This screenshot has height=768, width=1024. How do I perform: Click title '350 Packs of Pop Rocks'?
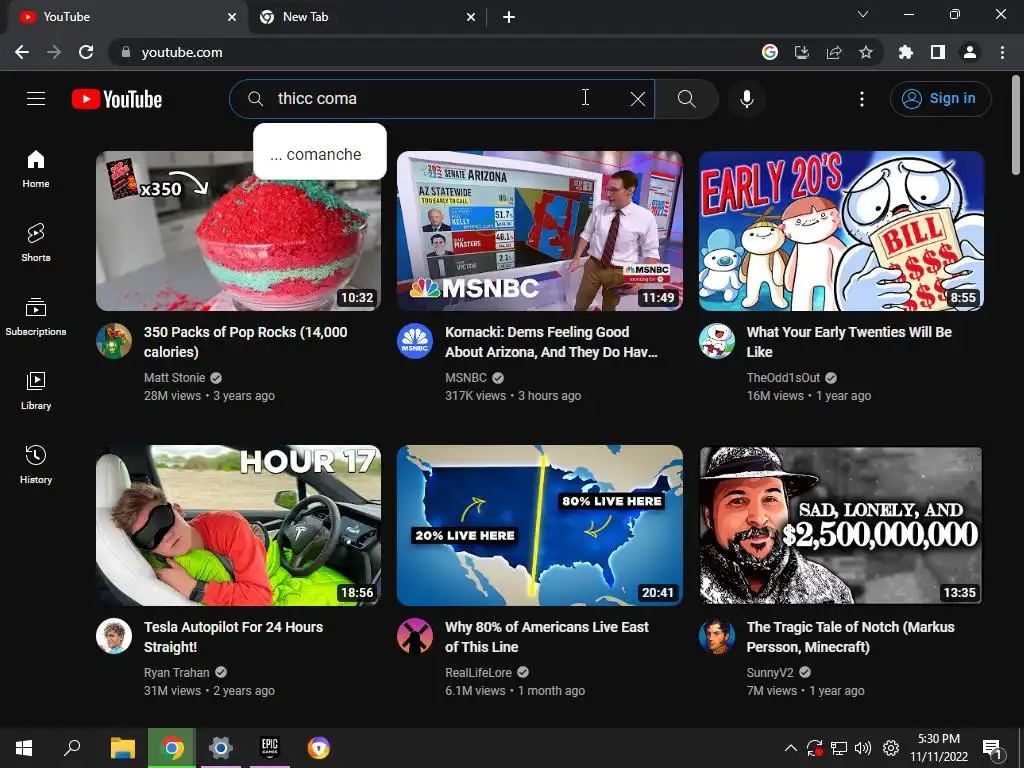click(246, 342)
